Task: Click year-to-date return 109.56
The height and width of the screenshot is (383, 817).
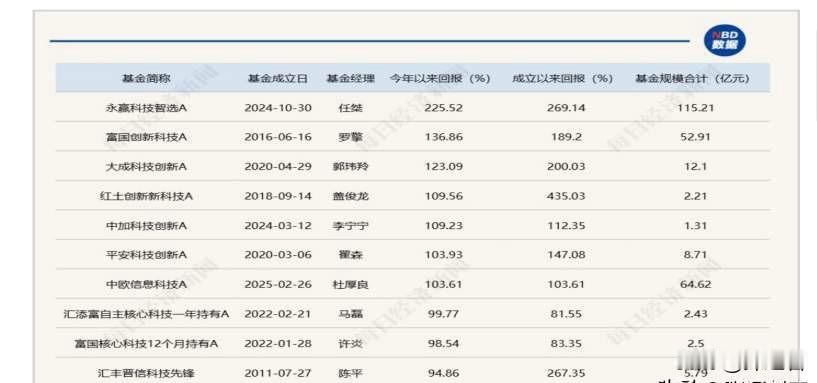Action: pos(444,196)
